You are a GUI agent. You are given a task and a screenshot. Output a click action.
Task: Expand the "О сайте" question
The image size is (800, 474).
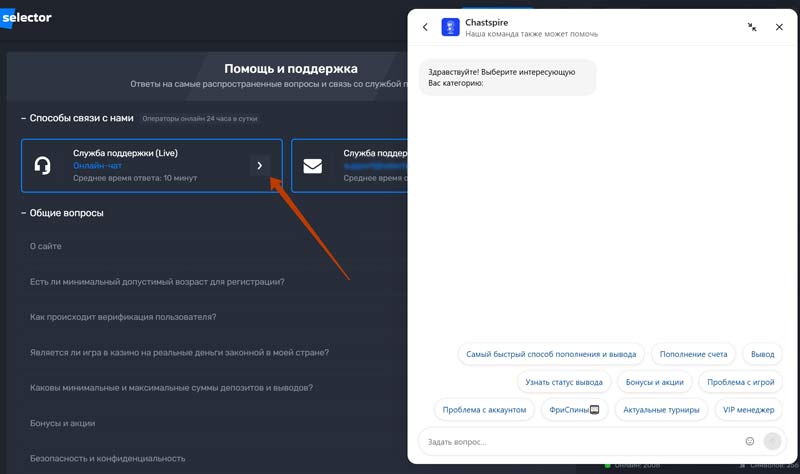tap(46, 245)
